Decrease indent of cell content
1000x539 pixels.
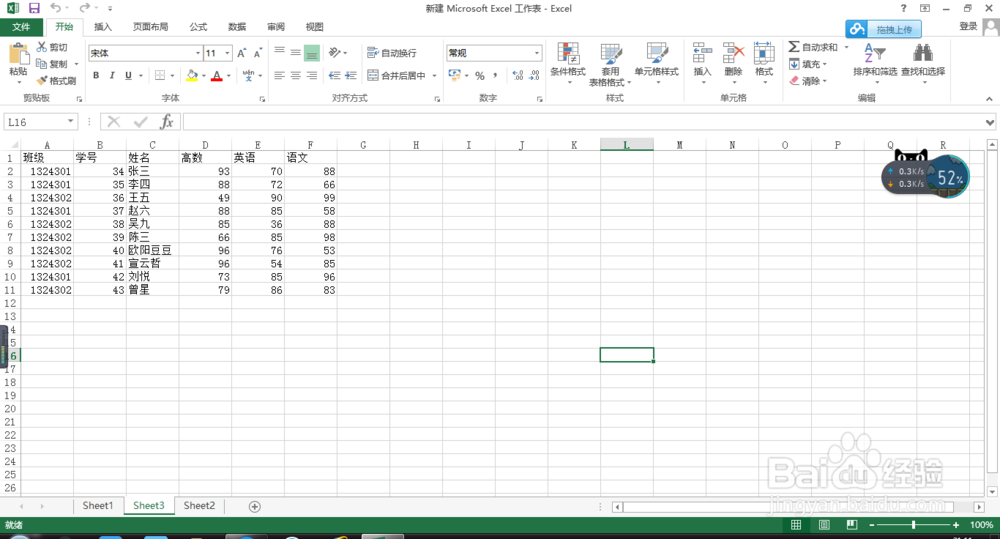(x=334, y=75)
